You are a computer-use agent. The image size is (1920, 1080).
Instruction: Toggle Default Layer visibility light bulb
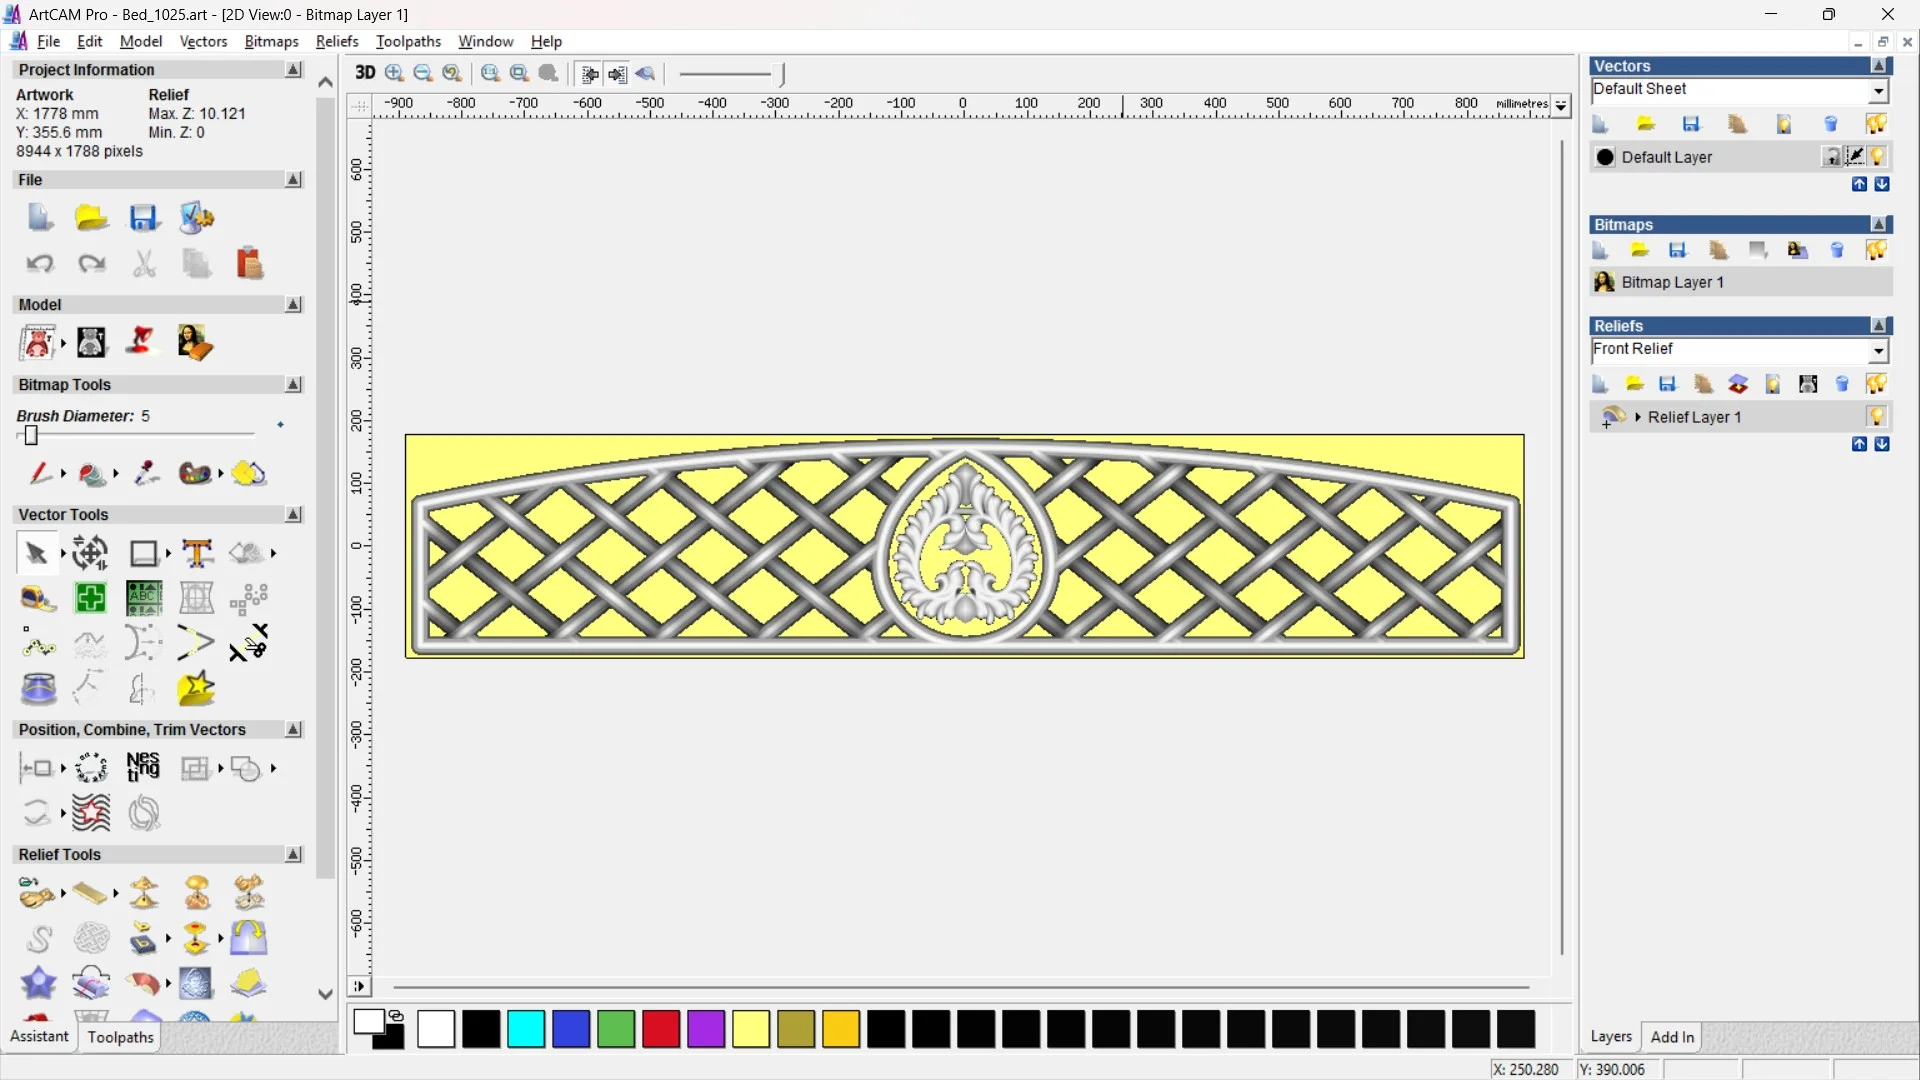(1877, 157)
